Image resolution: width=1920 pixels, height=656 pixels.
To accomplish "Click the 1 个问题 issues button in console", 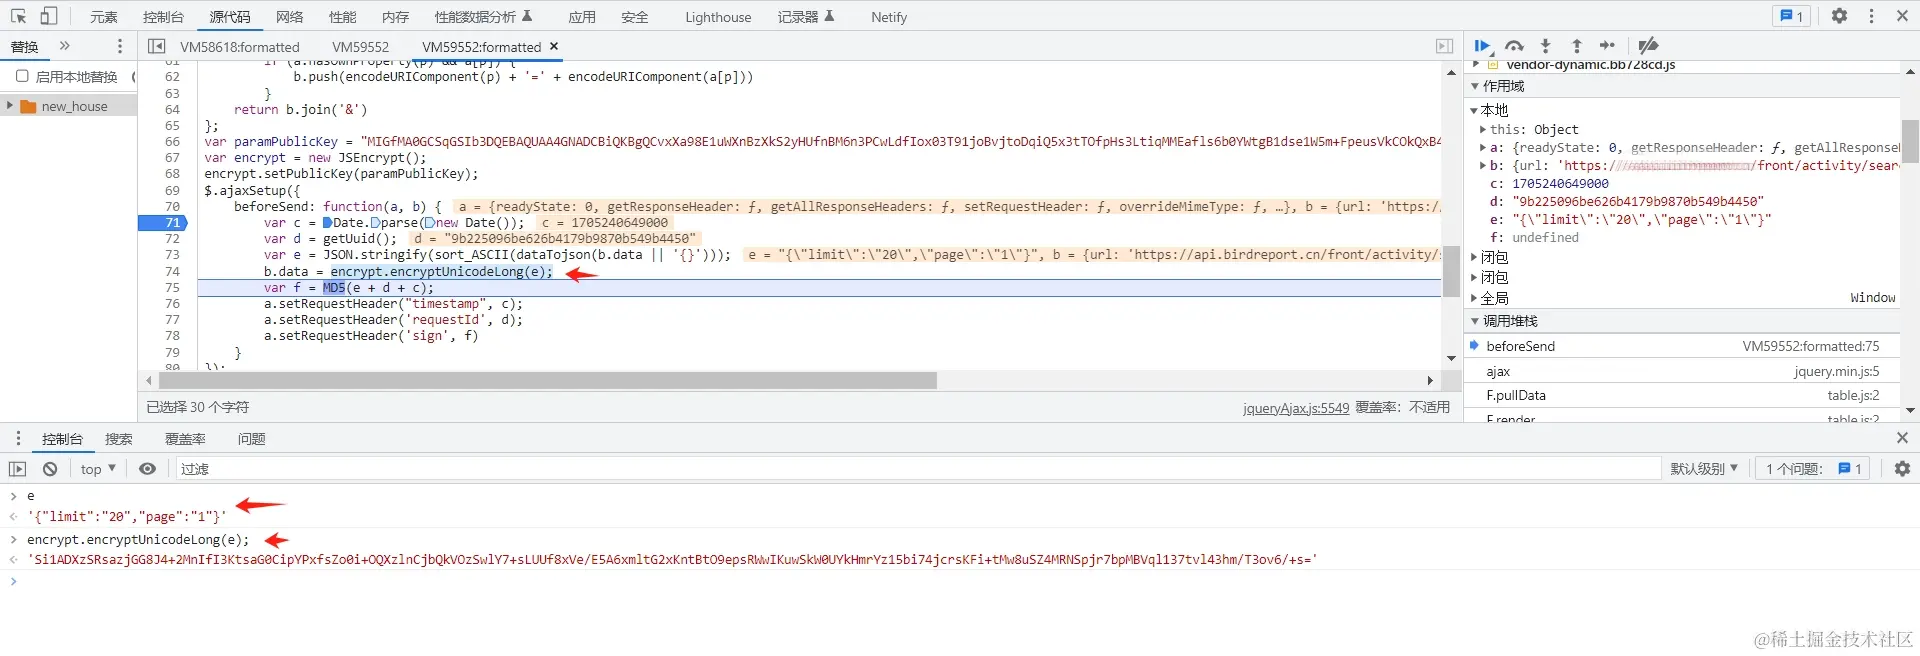I will coord(1814,469).
